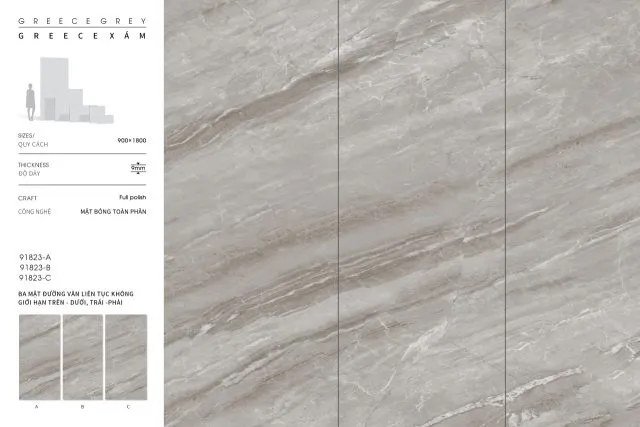Select product code 91823-B
Image resolution: width=640 pixels, height=427 pixels.
point(35,267)
